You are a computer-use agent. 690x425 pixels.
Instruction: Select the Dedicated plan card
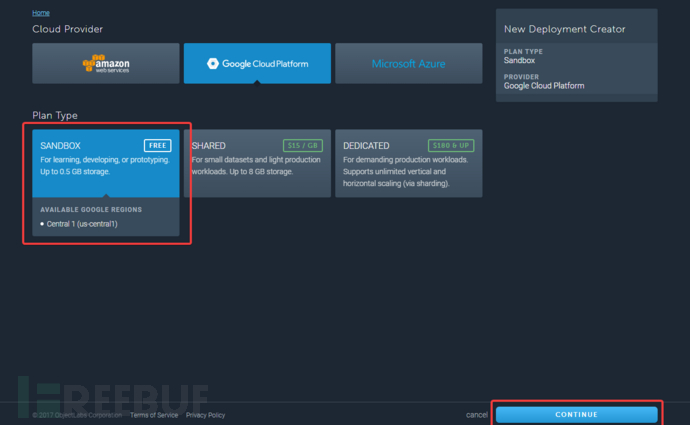tap(408, 163)
